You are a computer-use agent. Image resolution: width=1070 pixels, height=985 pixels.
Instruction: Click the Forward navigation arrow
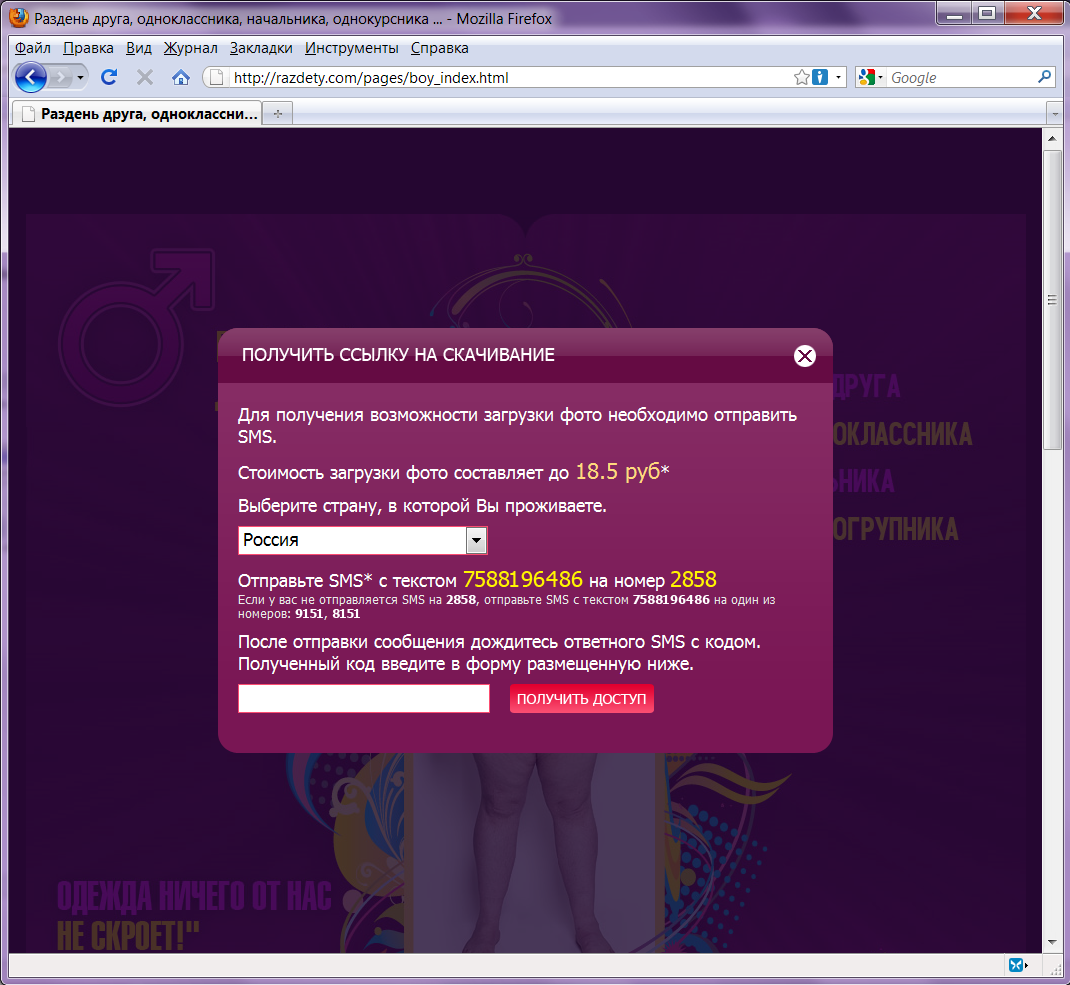61,77
